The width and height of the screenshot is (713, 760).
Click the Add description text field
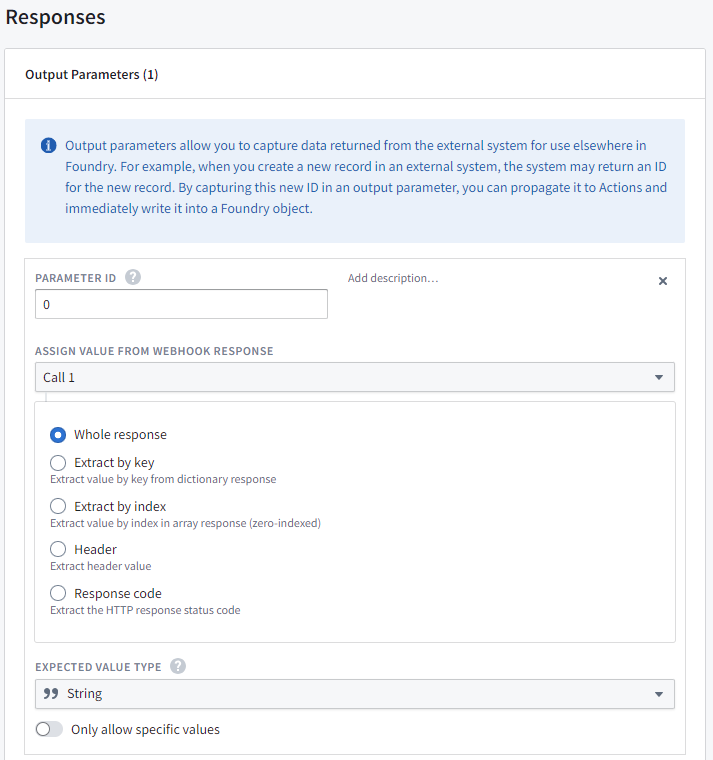[393, 278]
